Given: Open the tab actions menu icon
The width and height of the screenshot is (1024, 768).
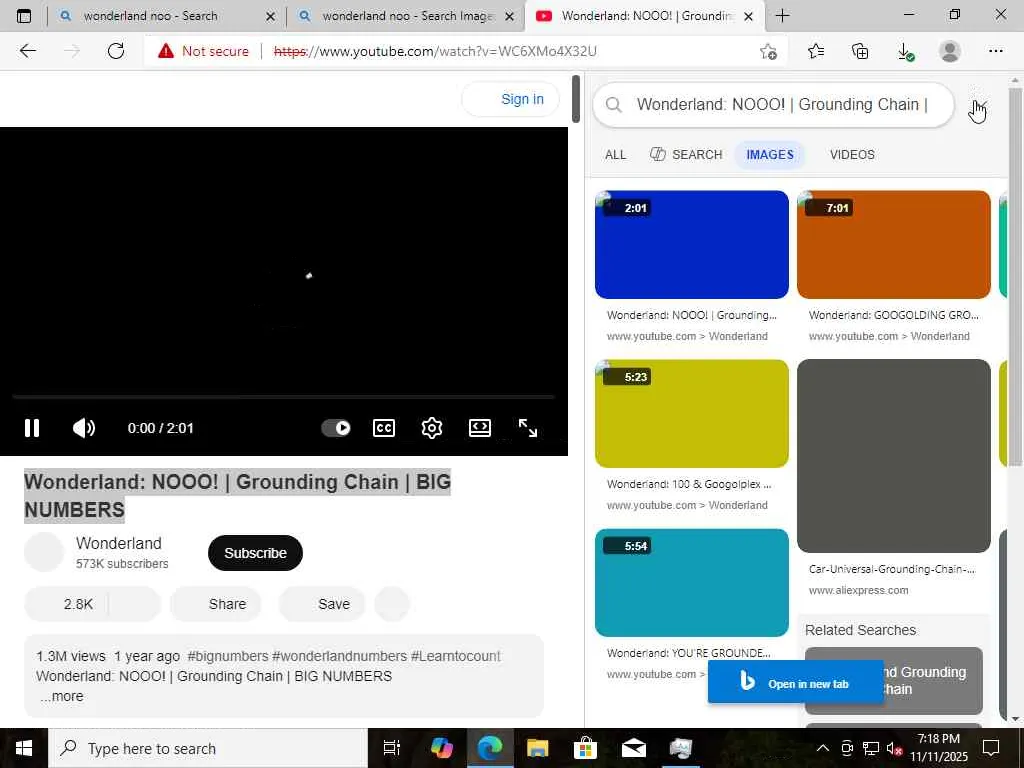Looking at the screenshot, I should coord(24,16).
